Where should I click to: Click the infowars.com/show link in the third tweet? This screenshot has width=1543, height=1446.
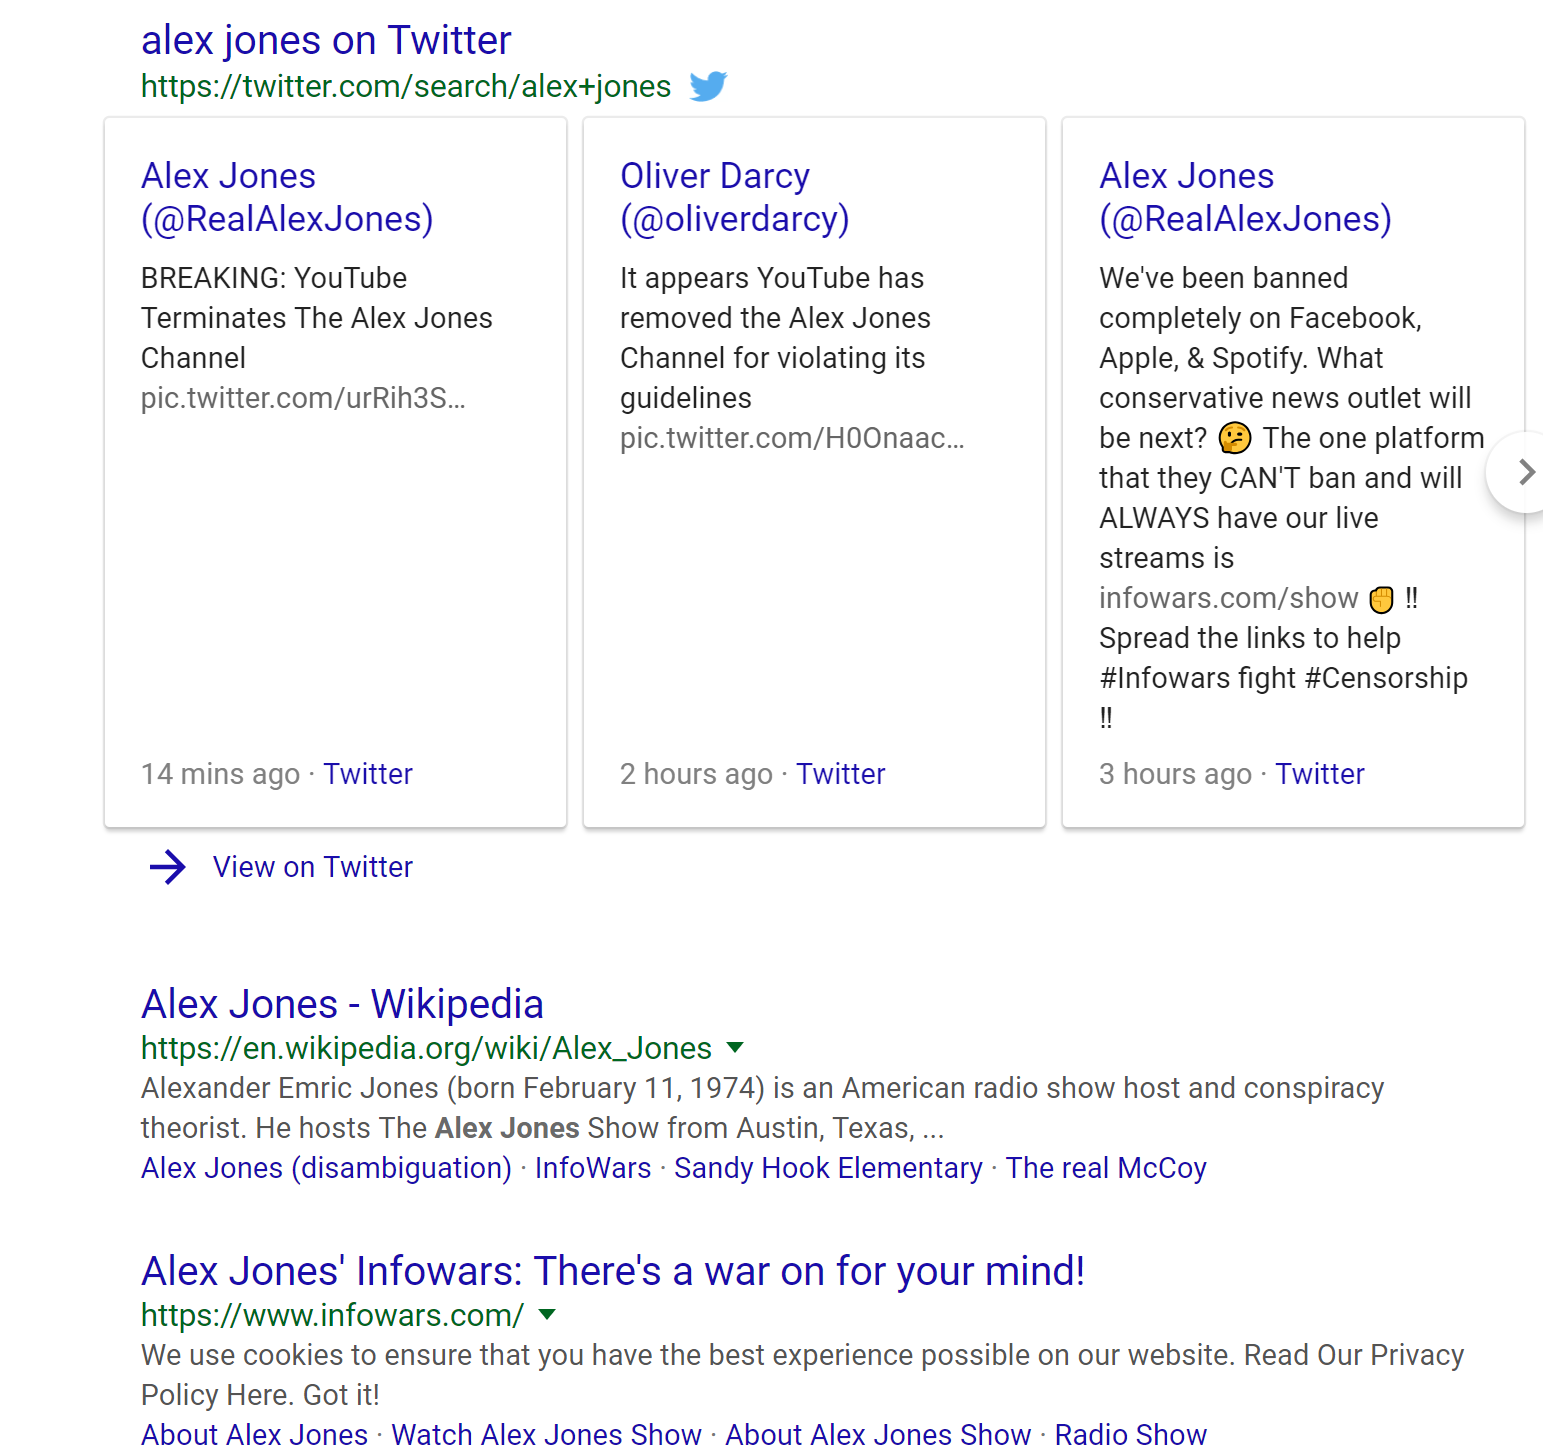1228,598
